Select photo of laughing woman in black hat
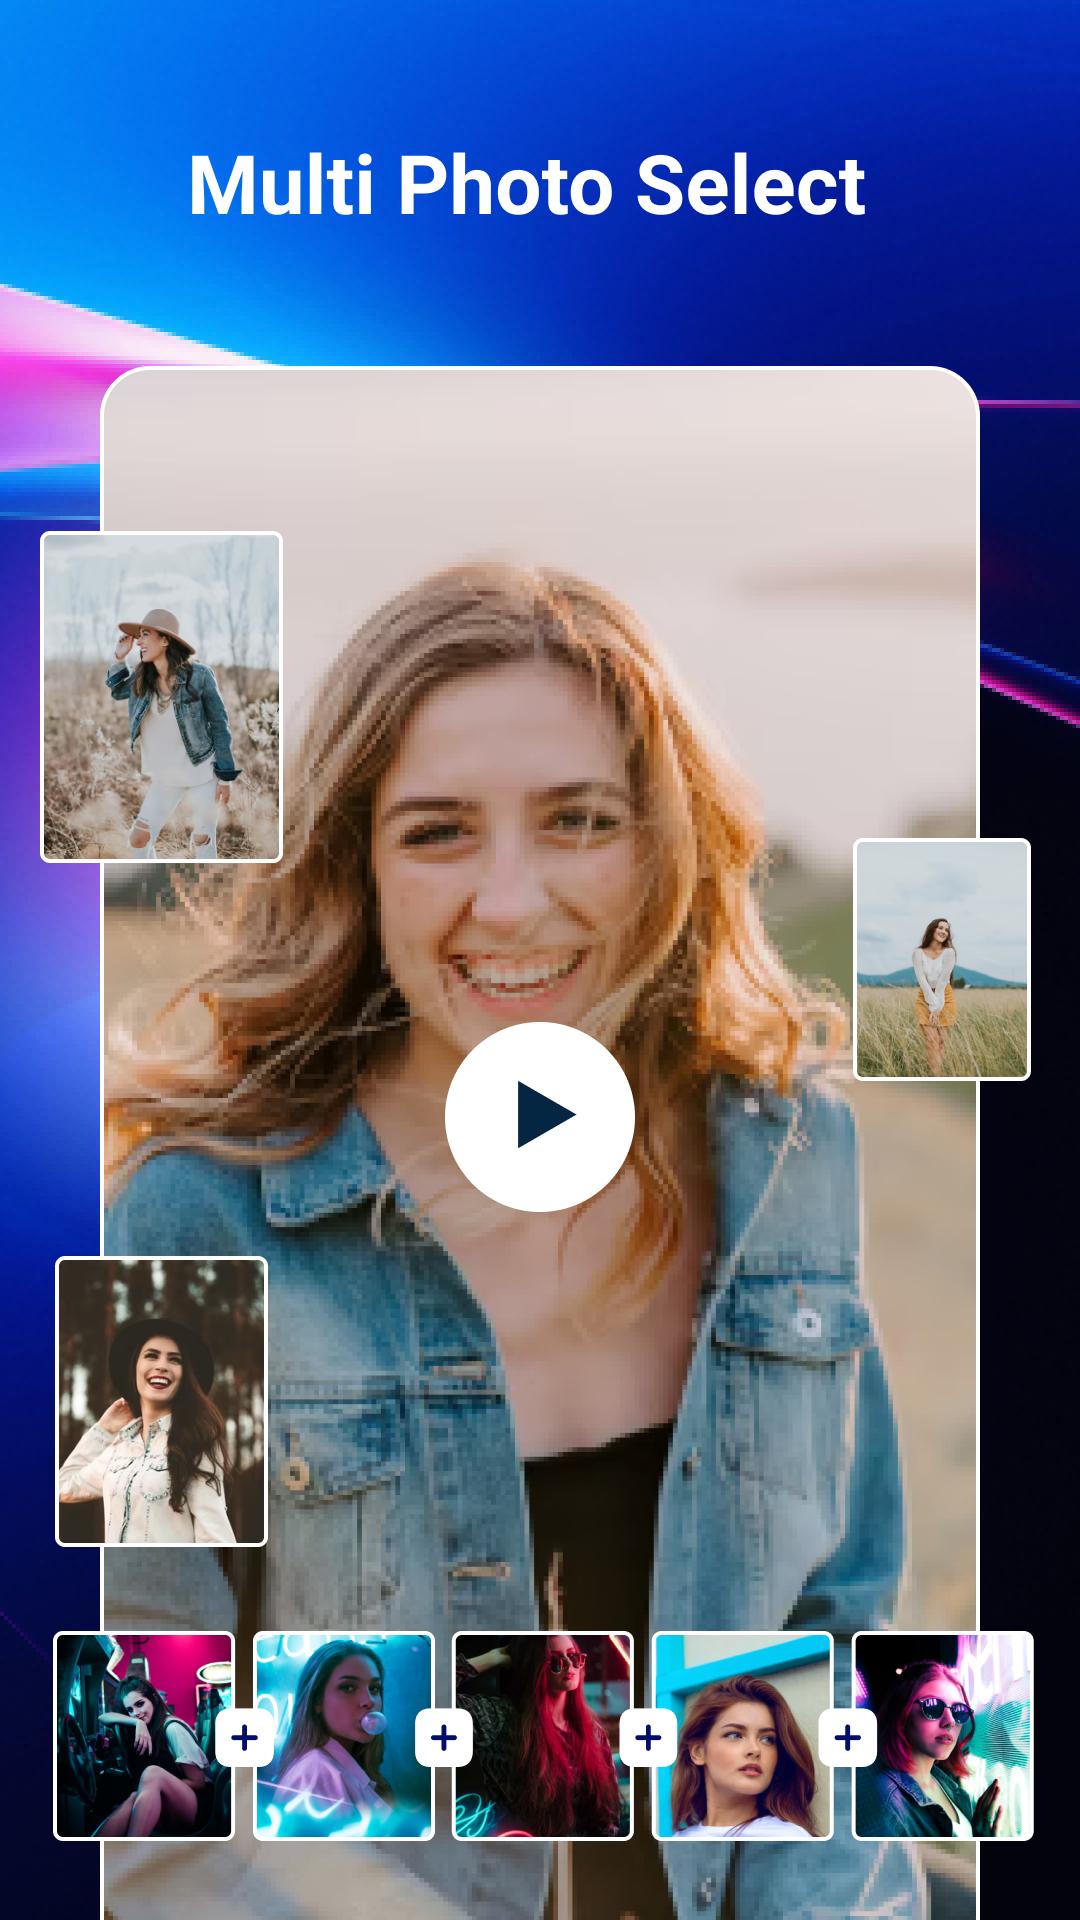Screen dimensions: 1080x1920 161,1401
